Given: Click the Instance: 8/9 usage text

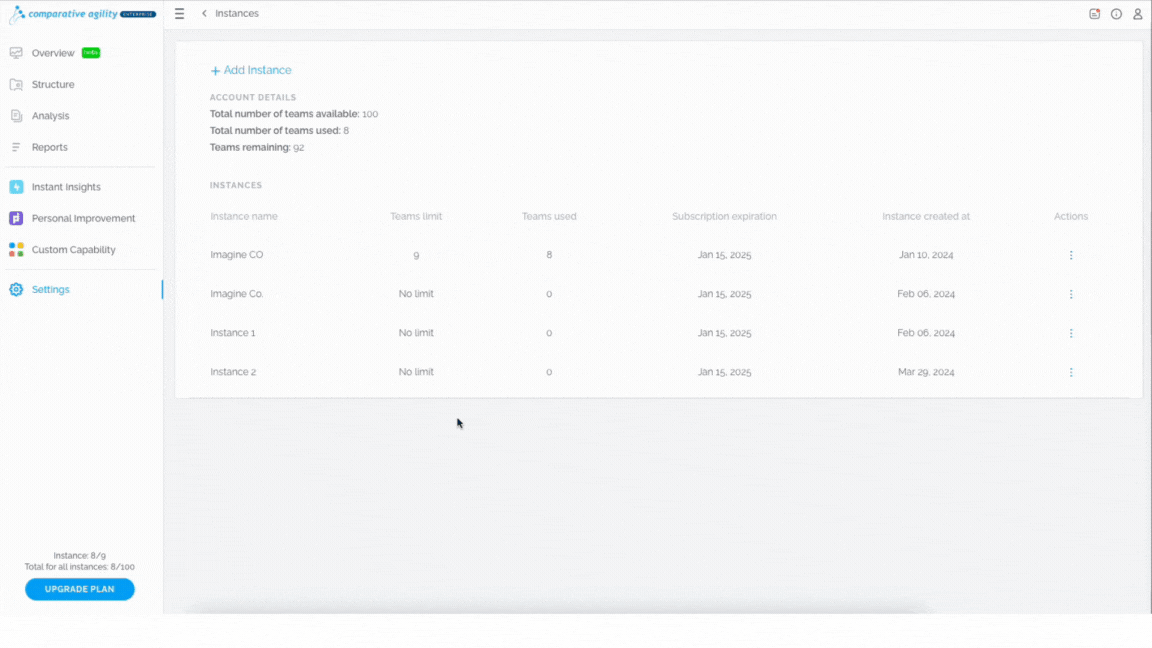Looking at the screenshot, I should coord(79,556).
